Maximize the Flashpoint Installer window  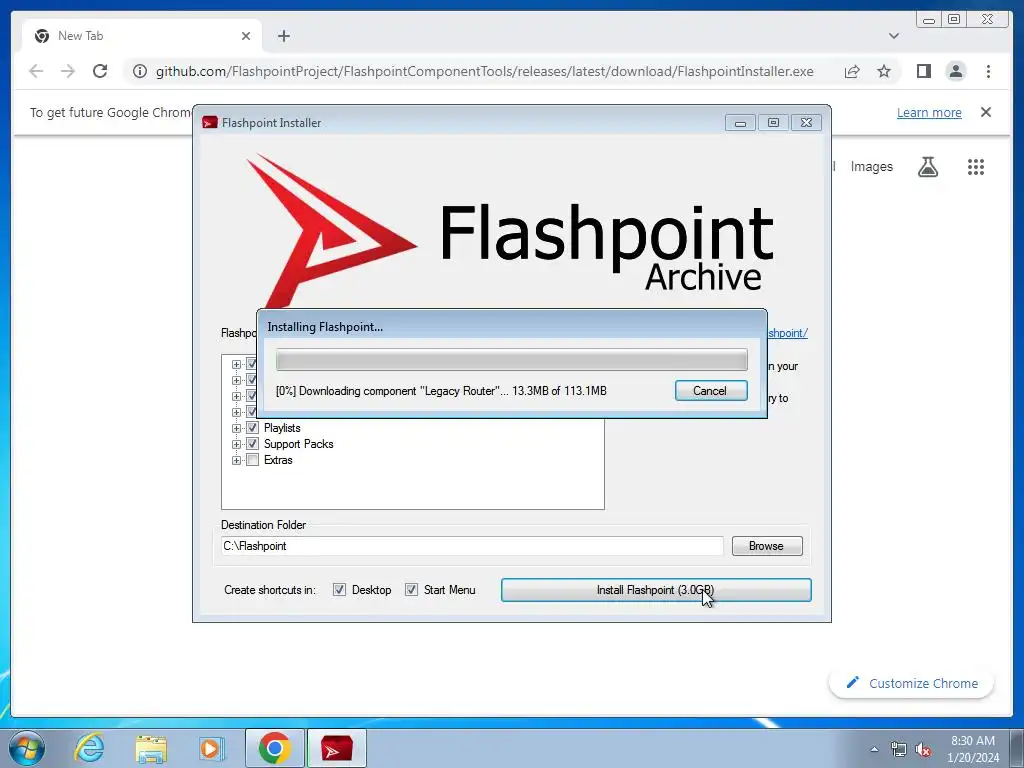coord(773,123)
